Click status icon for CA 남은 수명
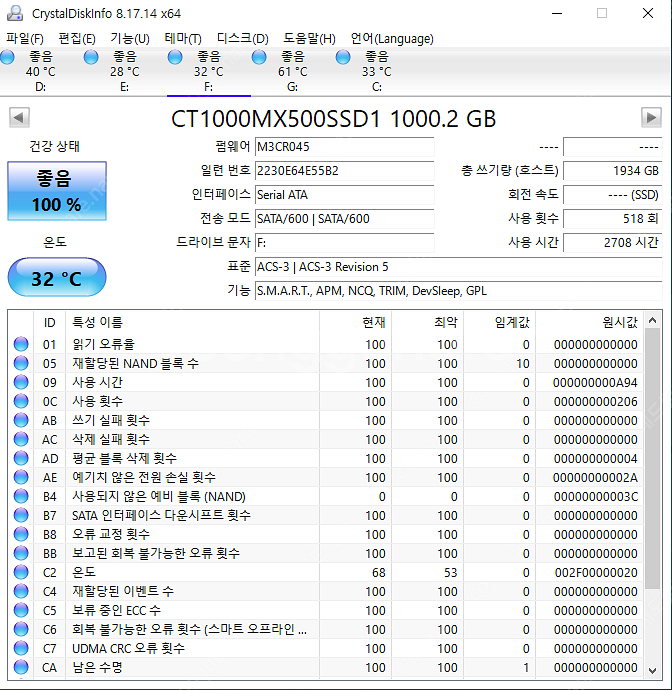 [21, 667]
